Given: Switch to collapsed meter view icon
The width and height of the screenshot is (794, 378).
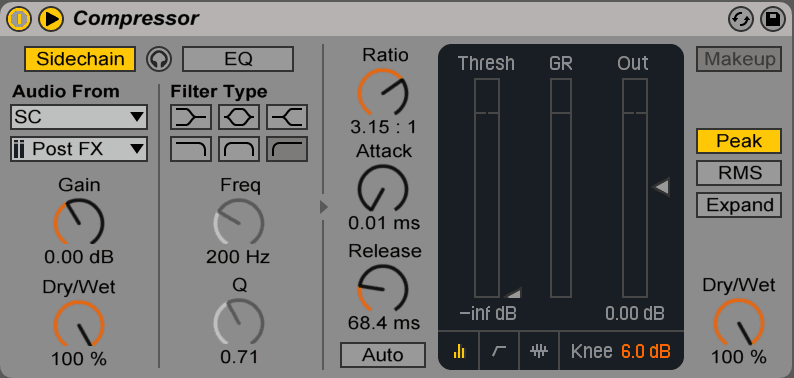Looking at the screenshot, I should (459, 351).
